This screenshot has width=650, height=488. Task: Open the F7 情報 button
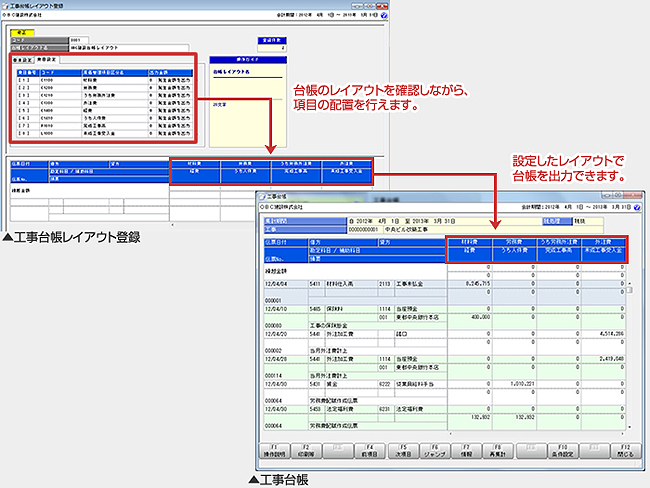click(466, 451)
